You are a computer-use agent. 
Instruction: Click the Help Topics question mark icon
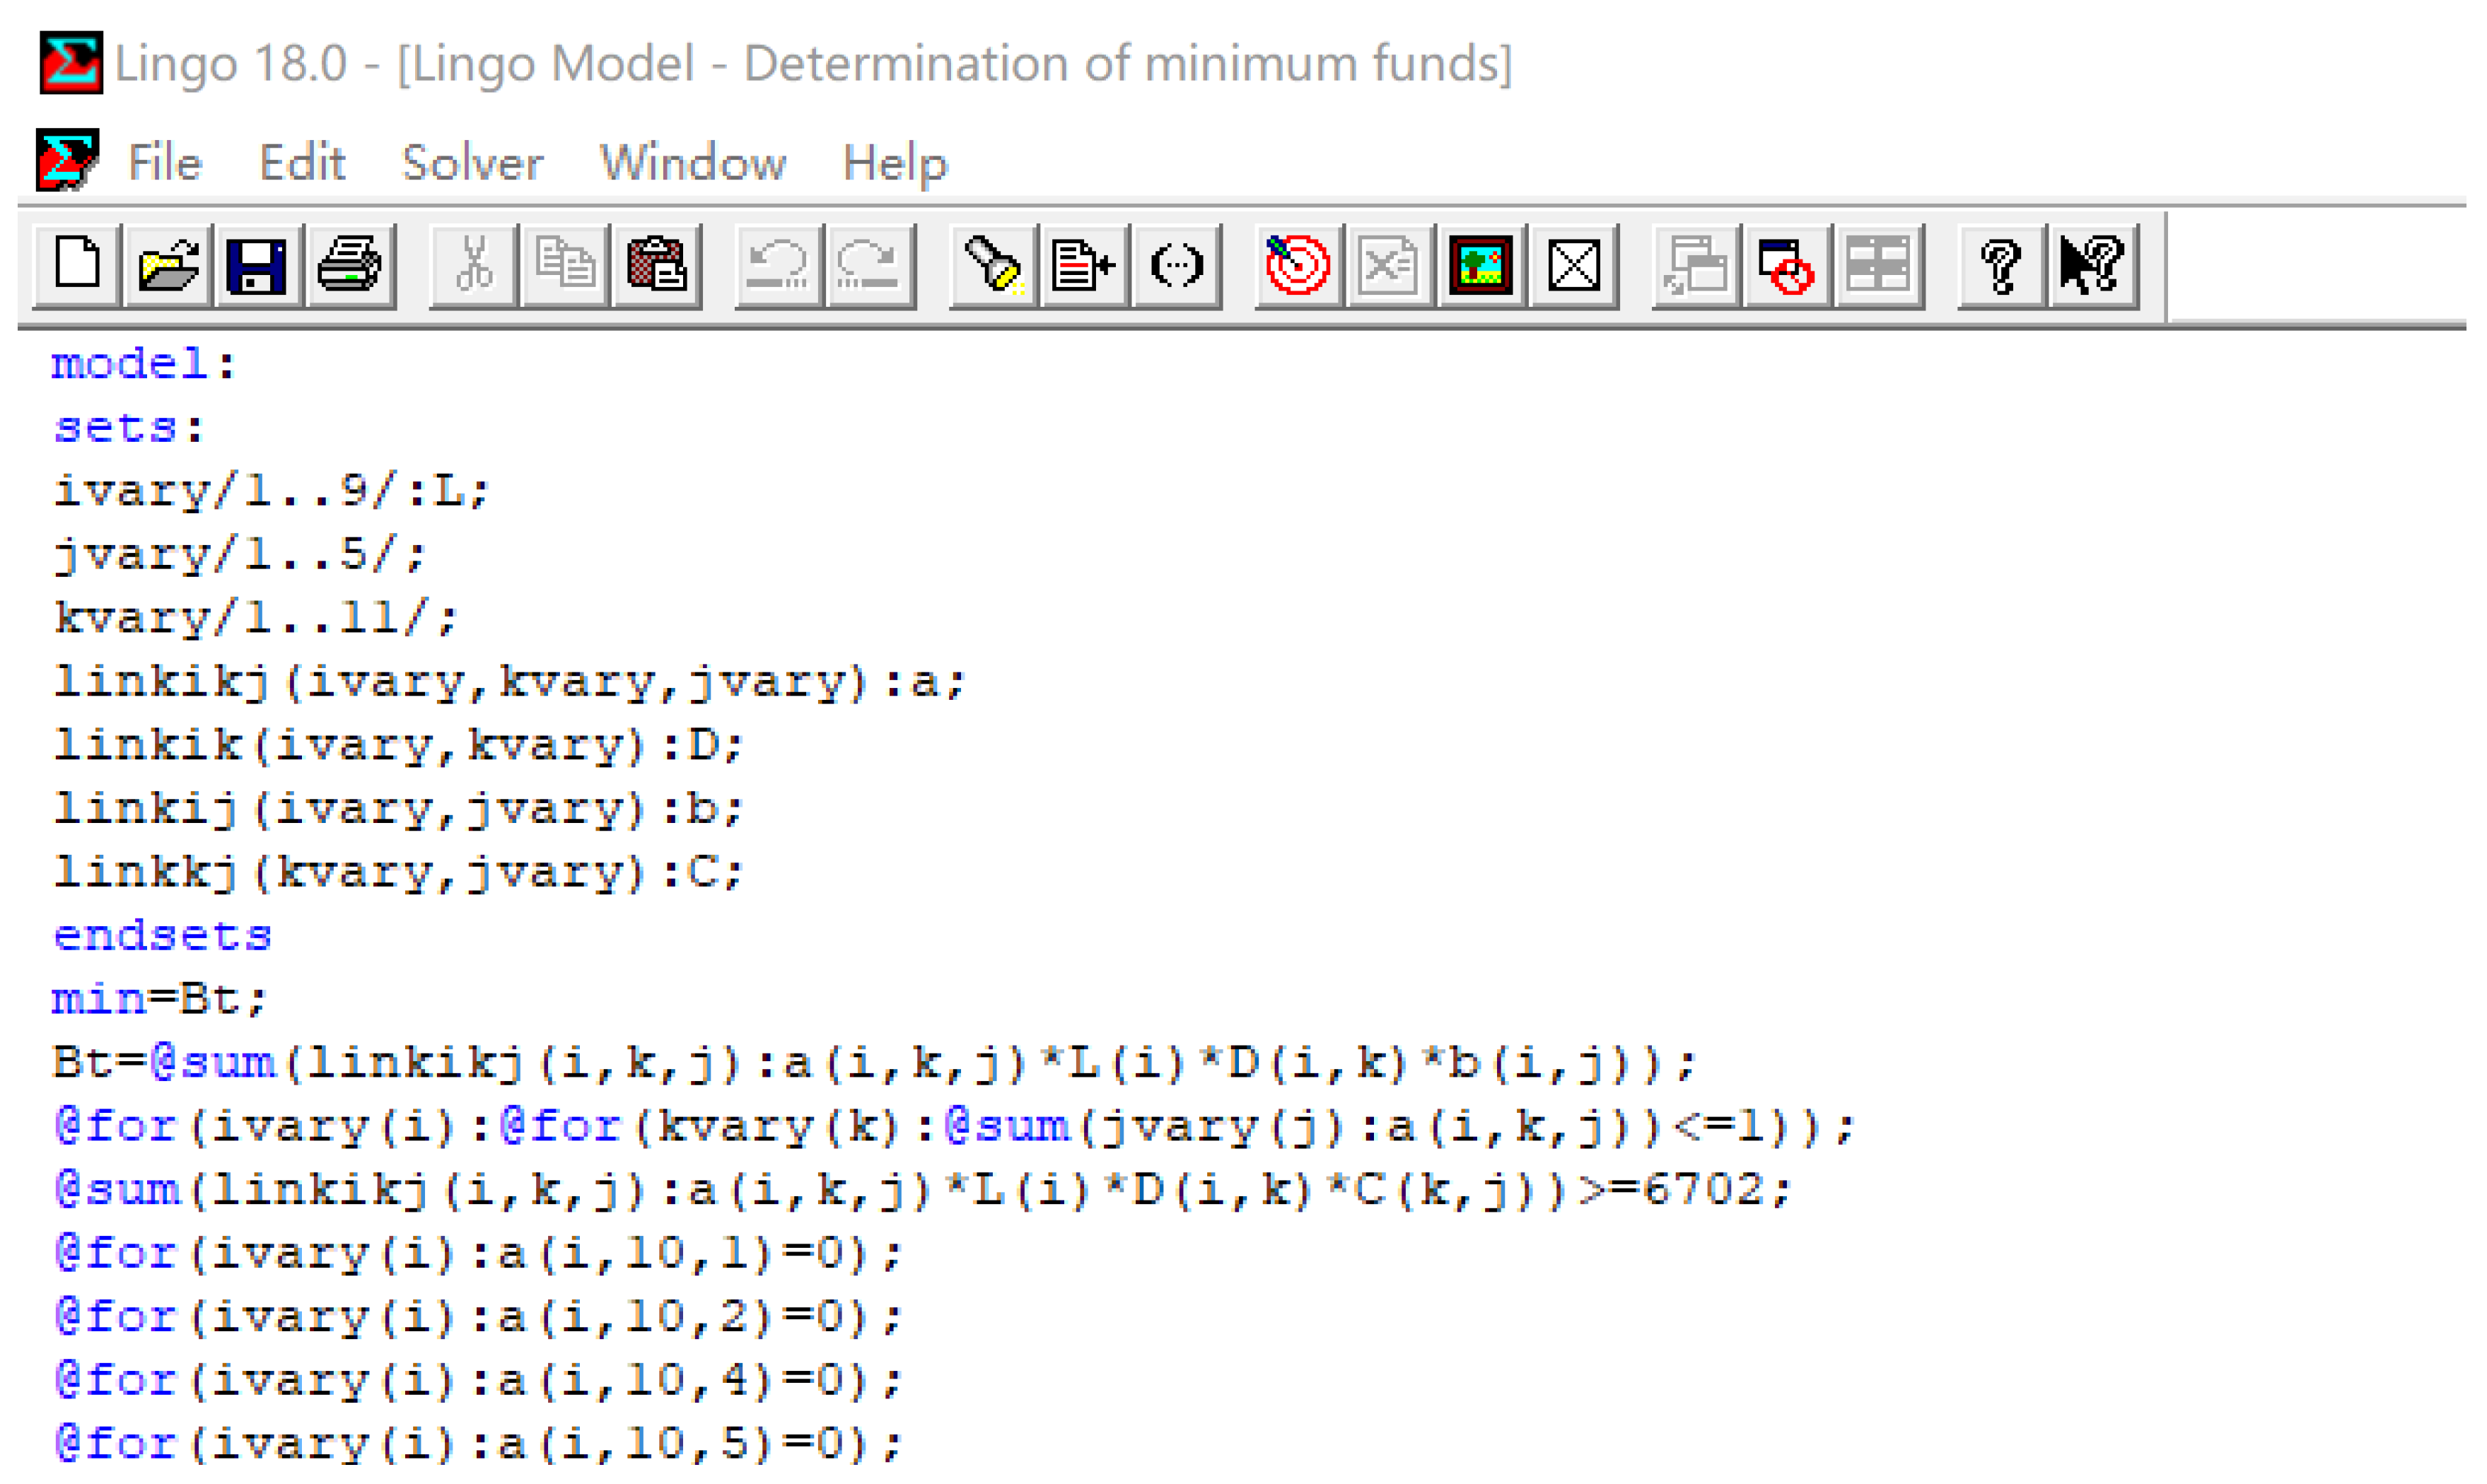(2001, 266)
